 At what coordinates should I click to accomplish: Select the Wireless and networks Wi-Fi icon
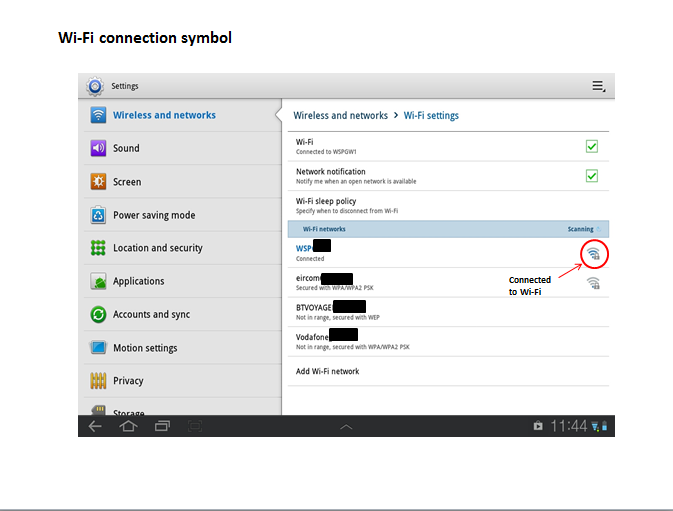[x=98, y=115]
